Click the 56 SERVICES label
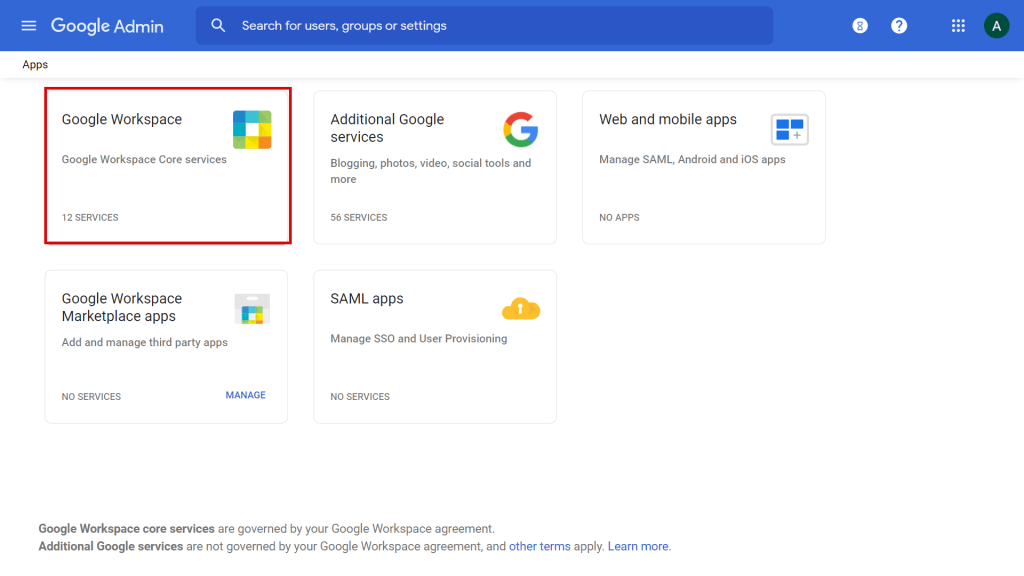 (x=359, y=217)
